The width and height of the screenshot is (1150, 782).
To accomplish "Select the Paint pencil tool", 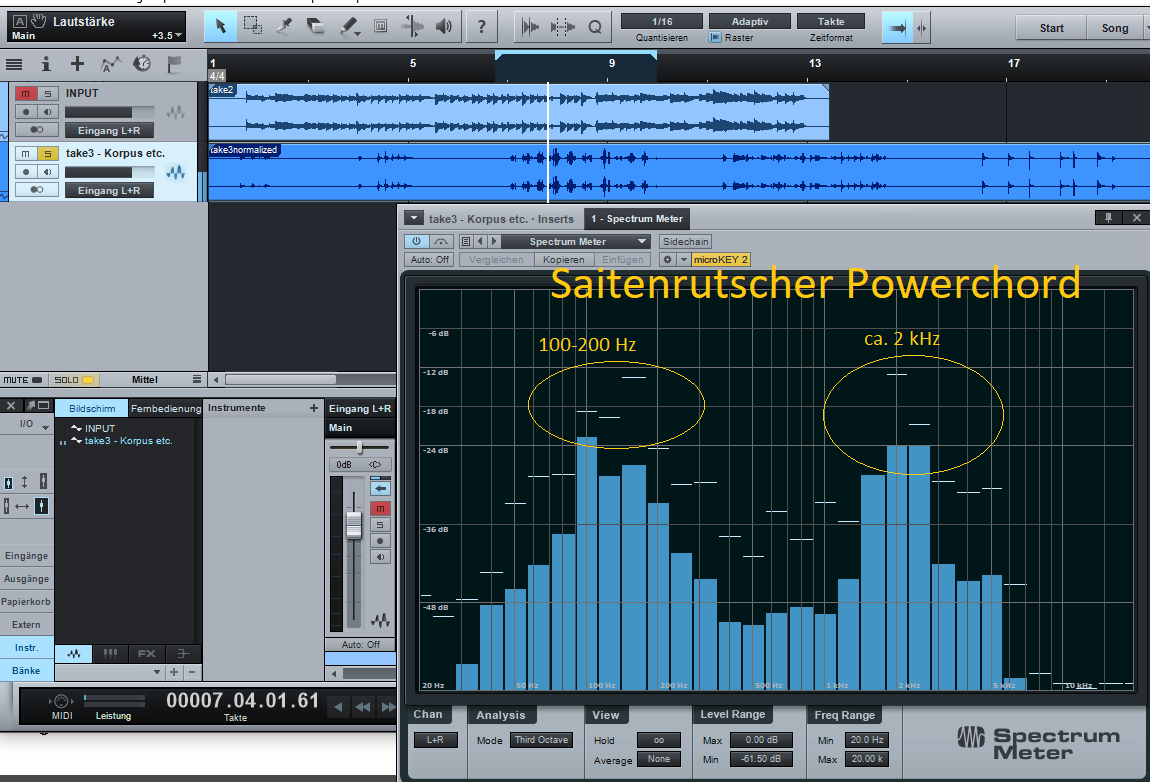I will click(x=349, y=27).
